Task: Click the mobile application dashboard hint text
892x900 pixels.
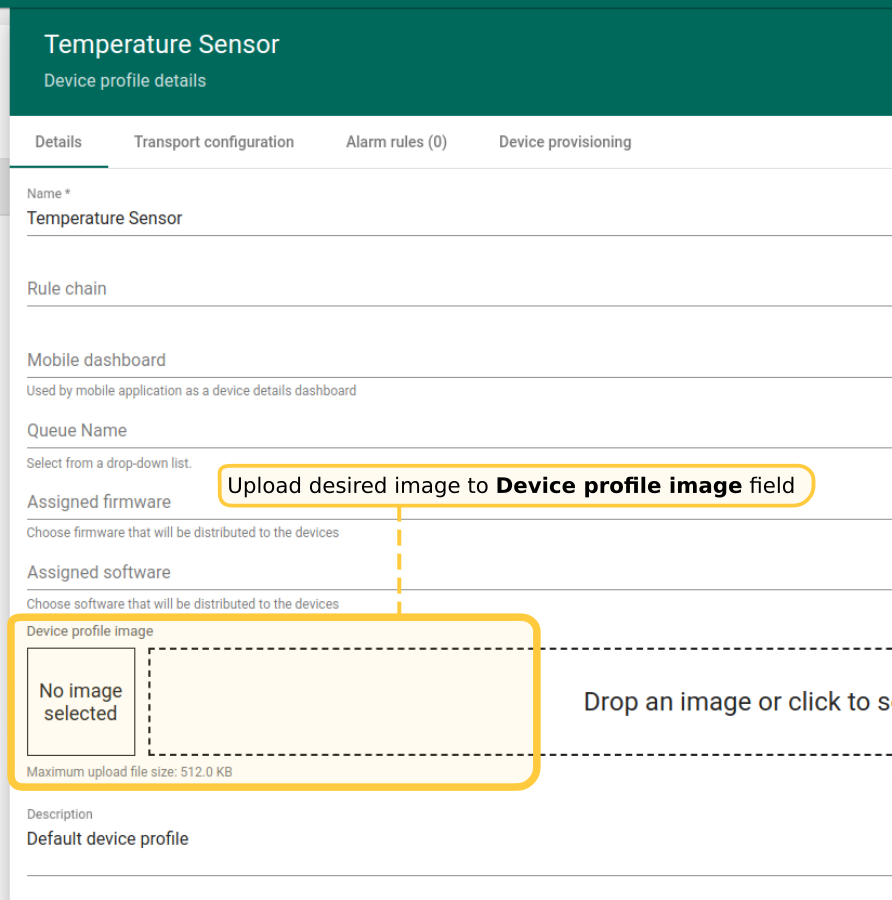Action: 191,391
